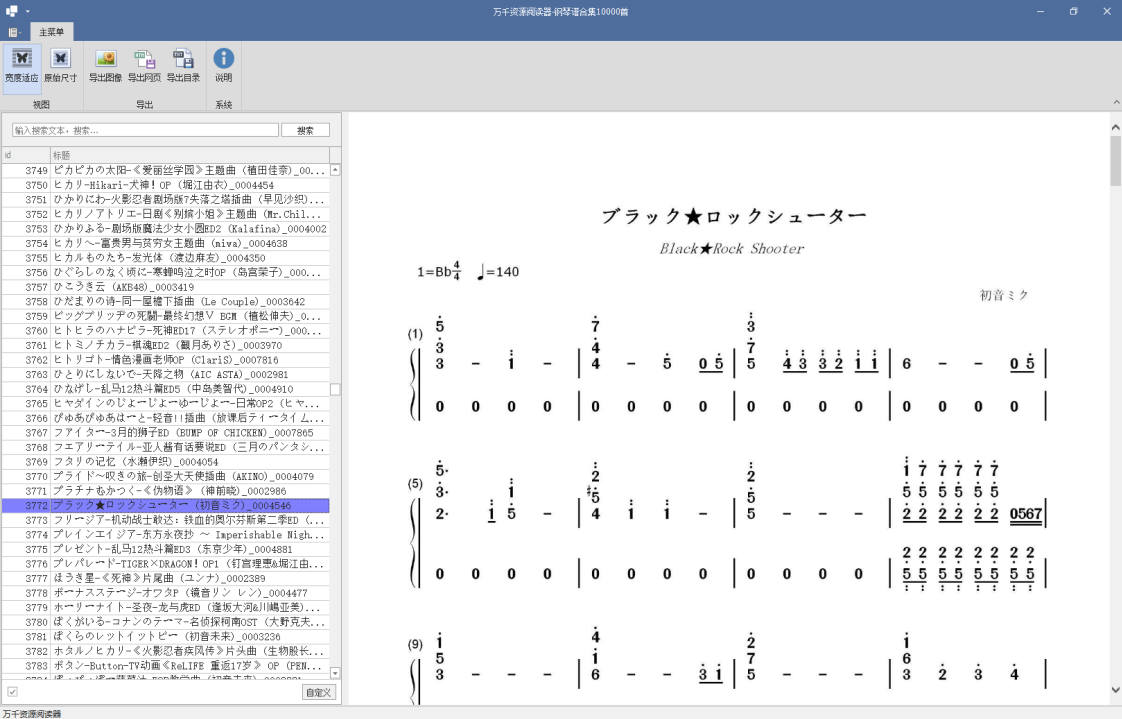
Task: Select row 3773 フリージア-机动战士敢达
Action: point(165,519)
